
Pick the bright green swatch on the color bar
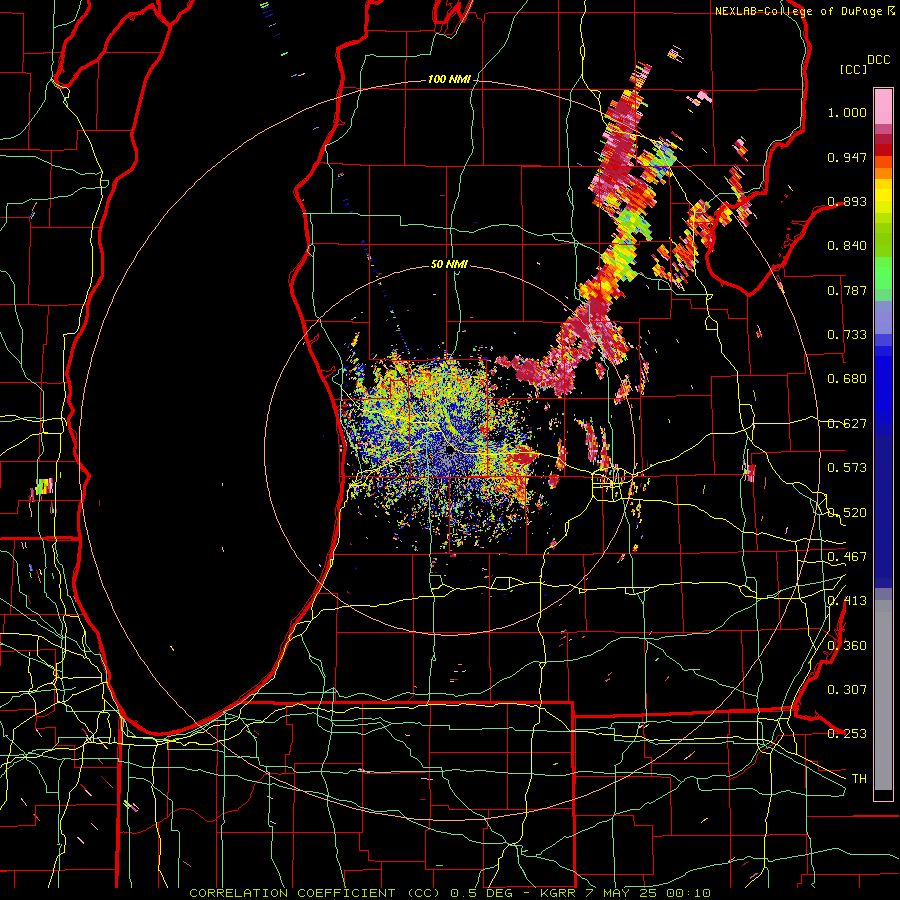click(x=883, y=273)
